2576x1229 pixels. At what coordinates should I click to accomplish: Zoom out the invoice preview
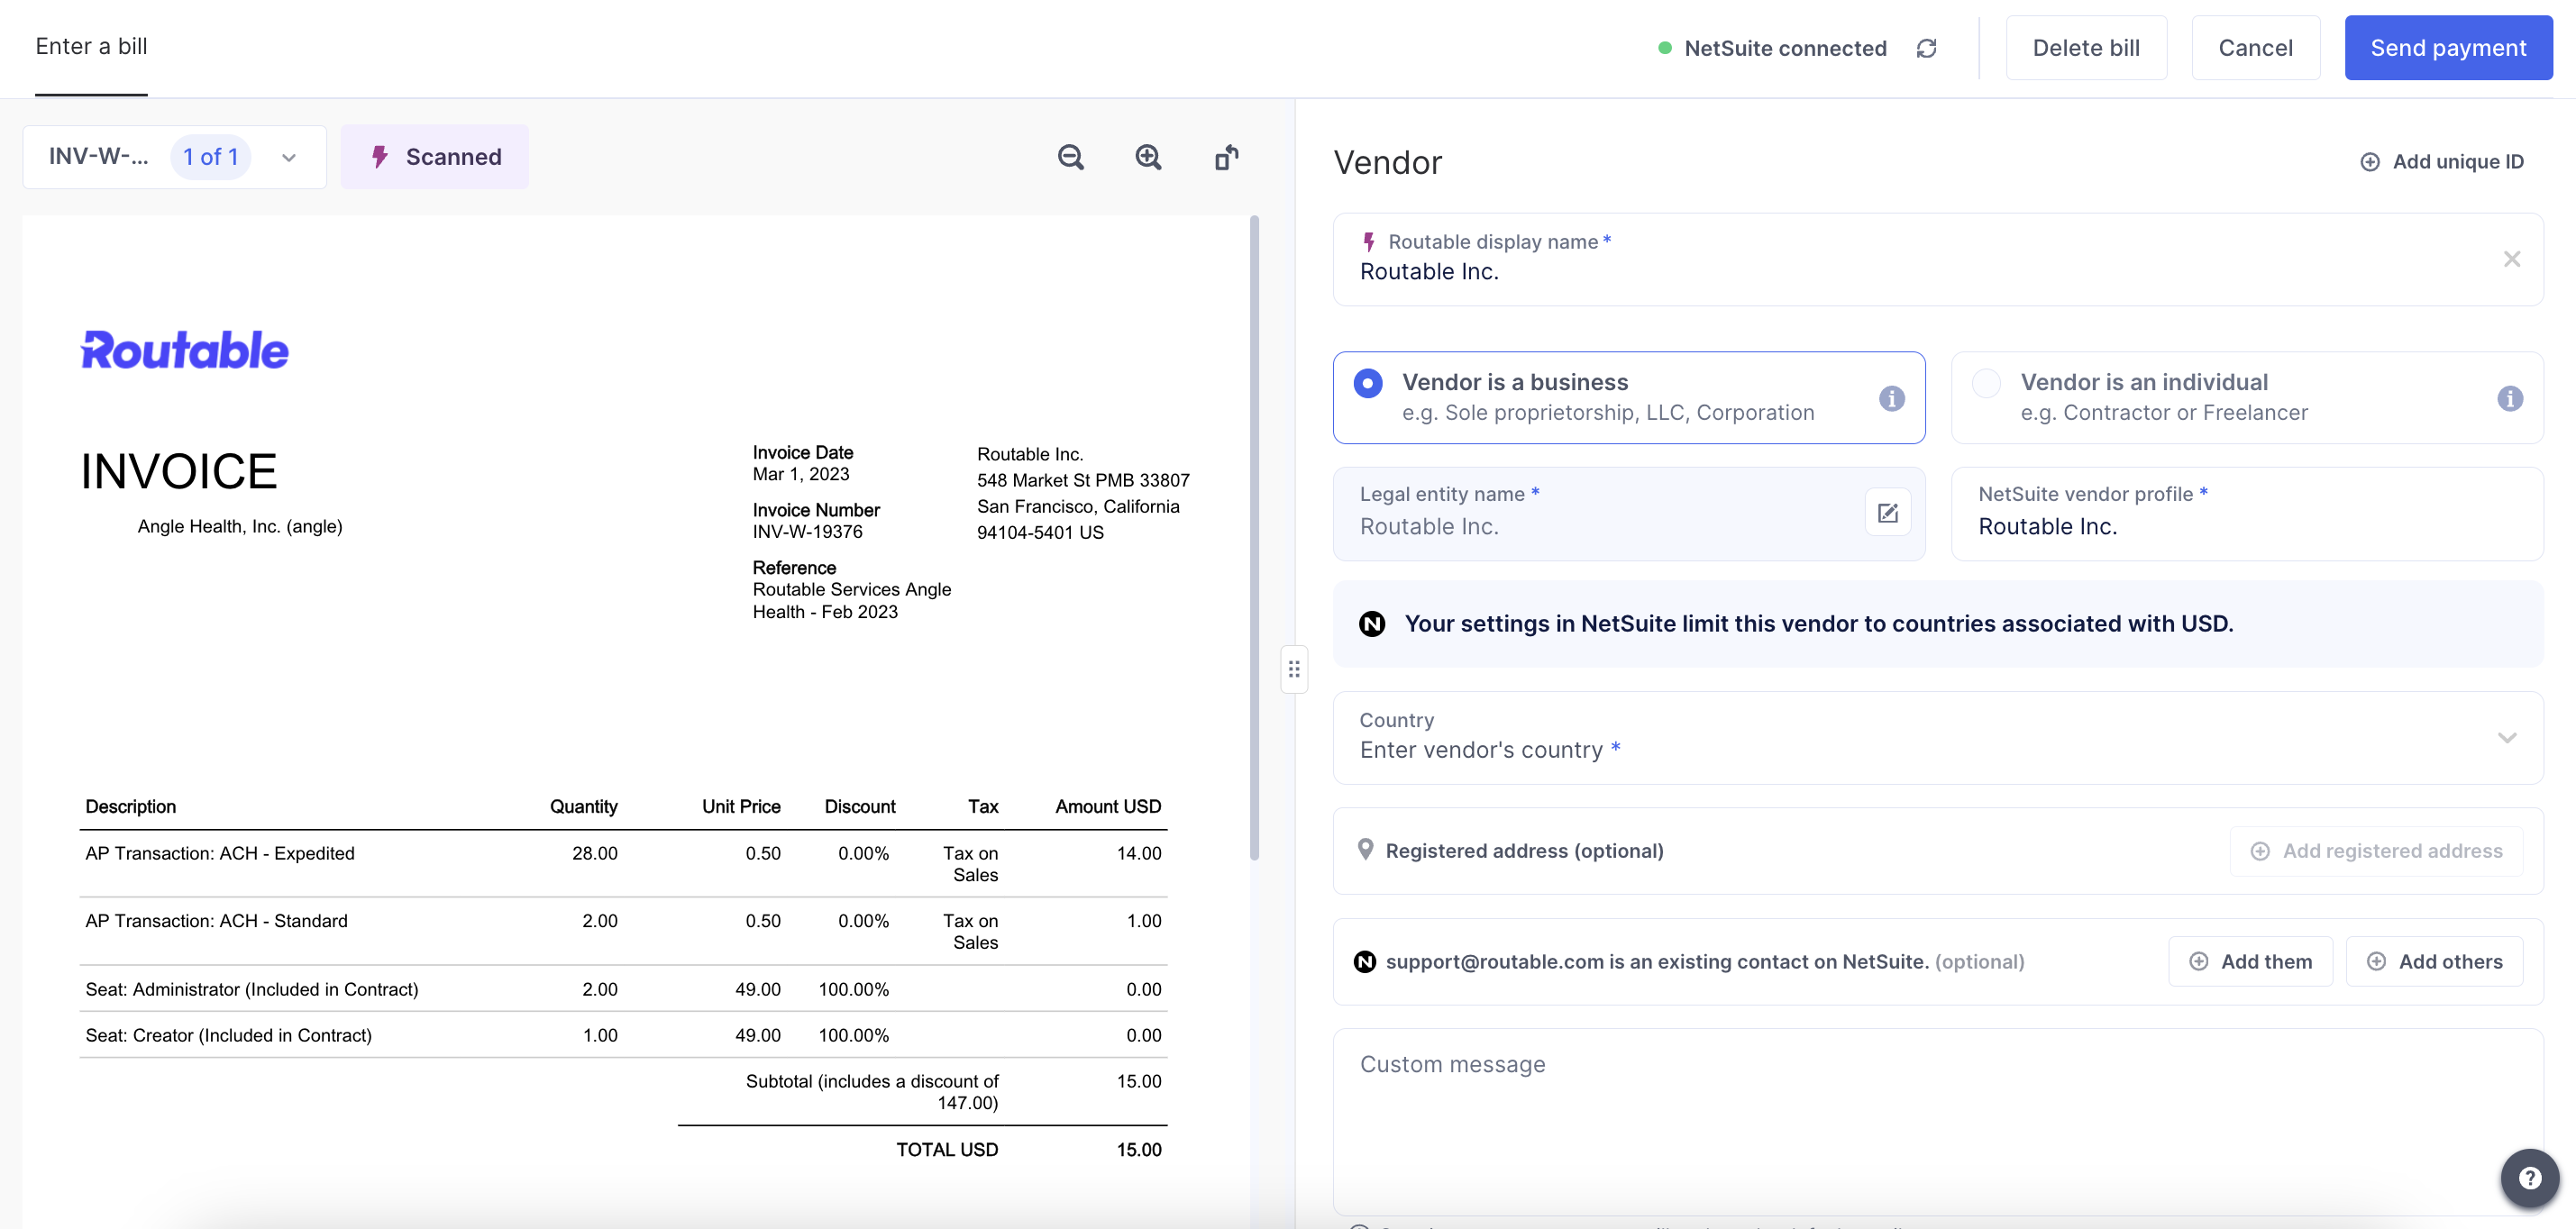point(1070,157)
